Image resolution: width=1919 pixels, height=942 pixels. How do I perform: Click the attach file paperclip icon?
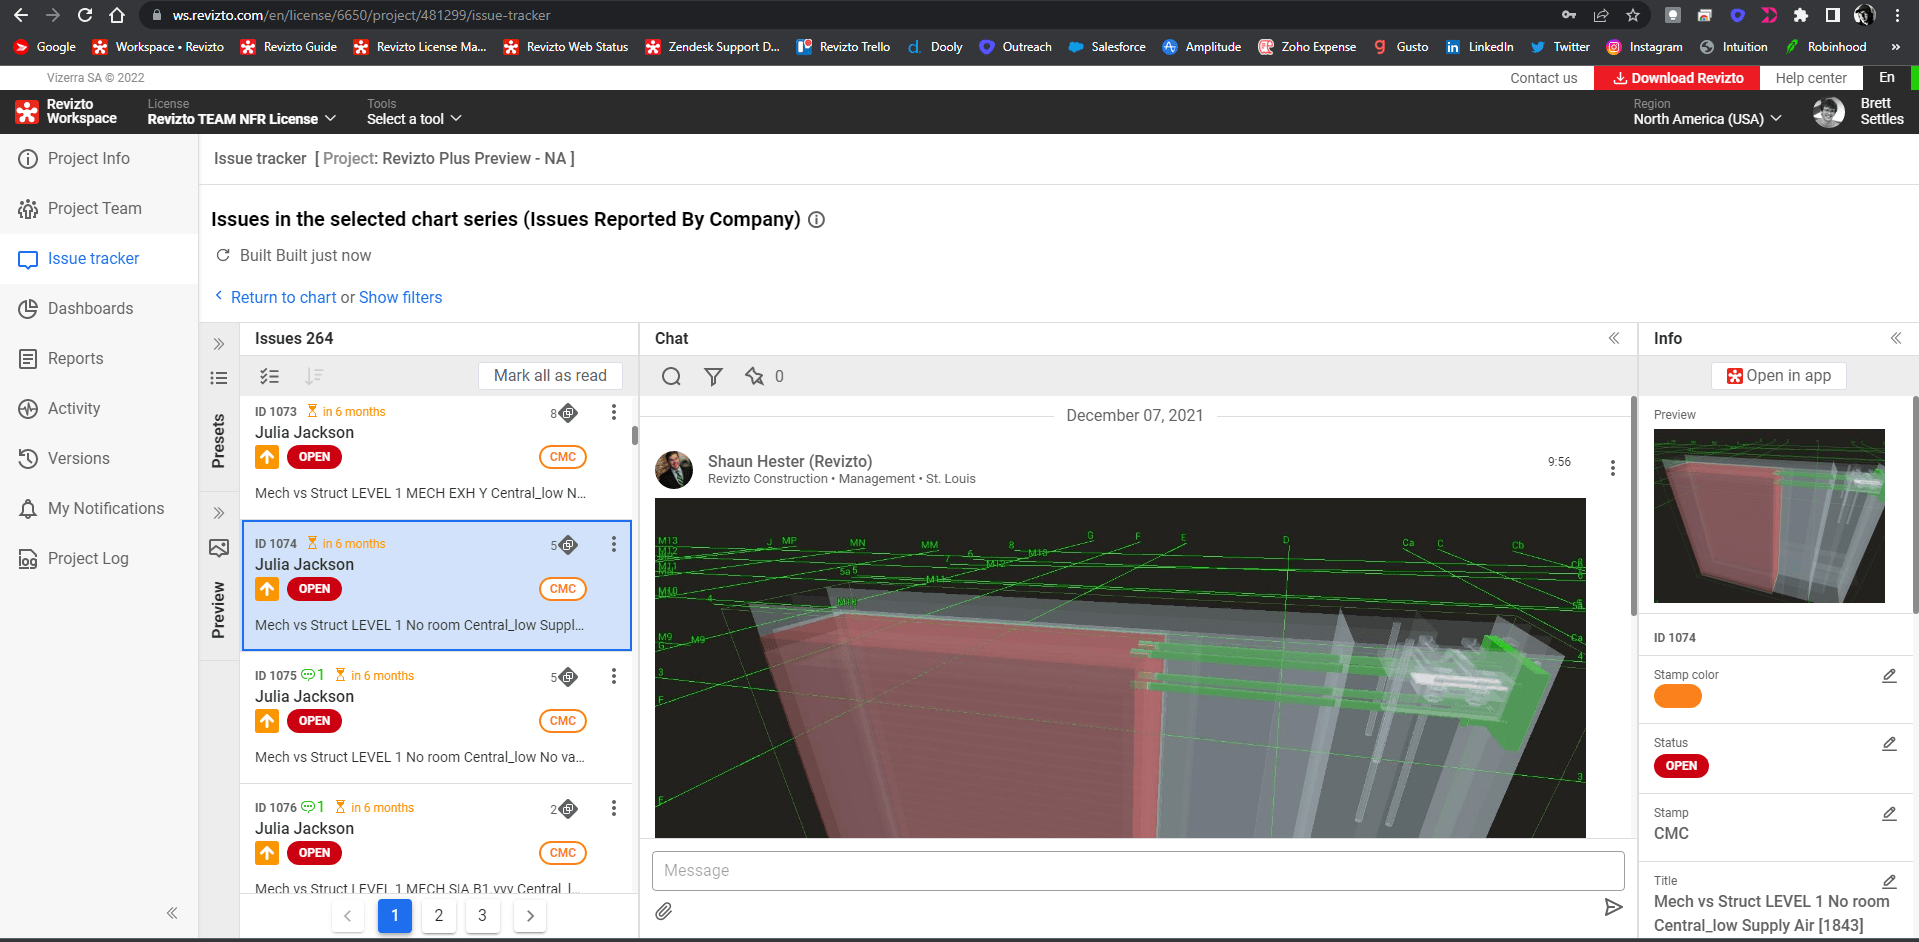[664, 911]
